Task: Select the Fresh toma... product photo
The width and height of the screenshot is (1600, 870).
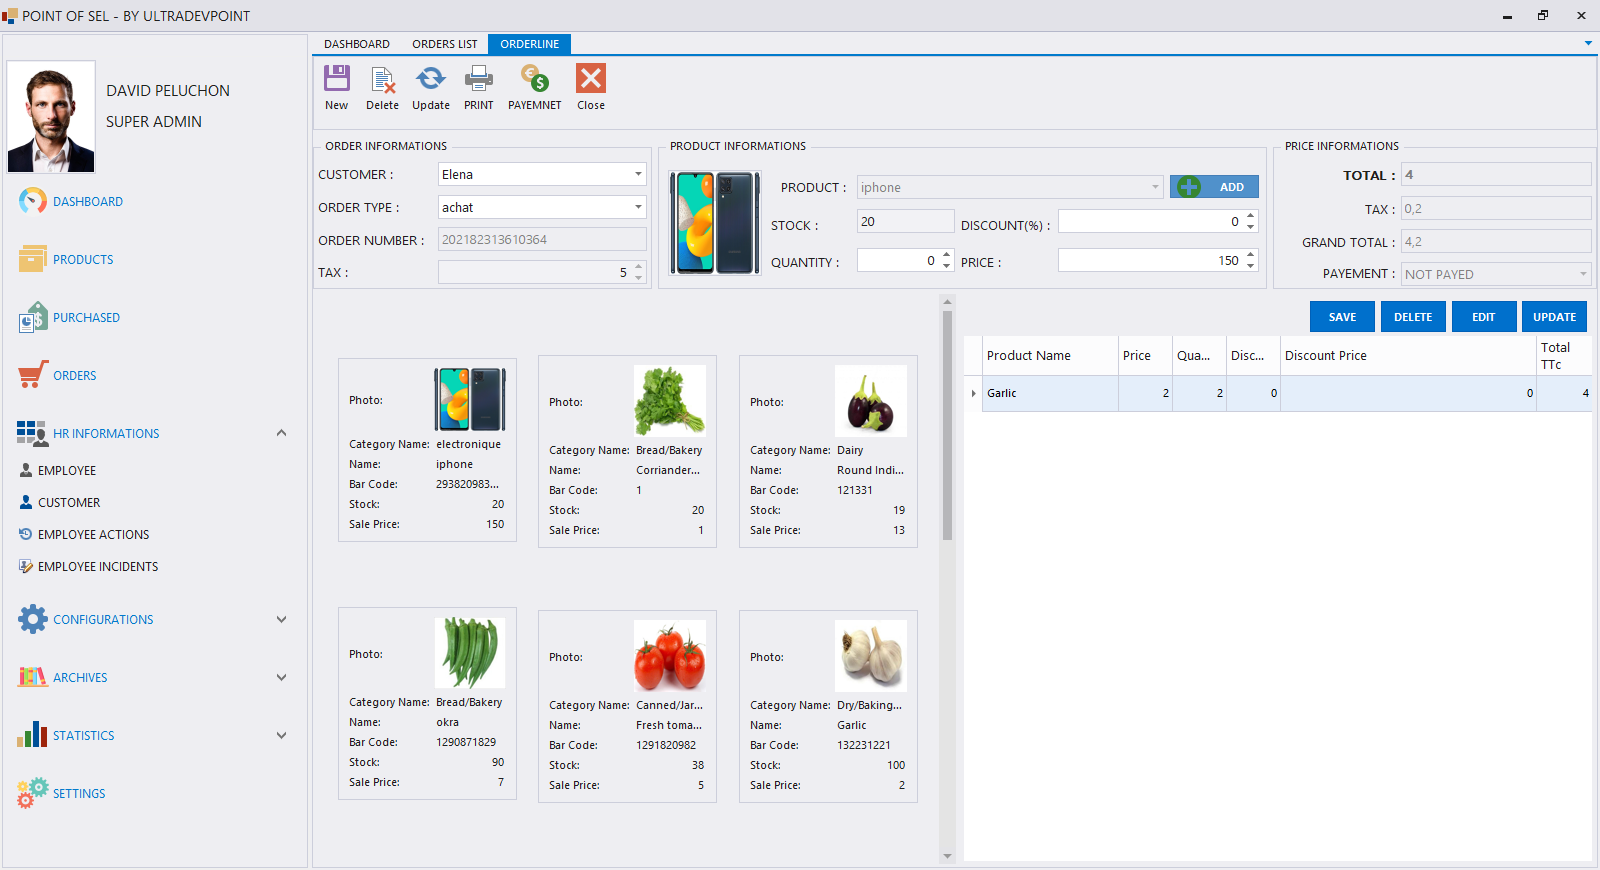Action: point(670,656)
